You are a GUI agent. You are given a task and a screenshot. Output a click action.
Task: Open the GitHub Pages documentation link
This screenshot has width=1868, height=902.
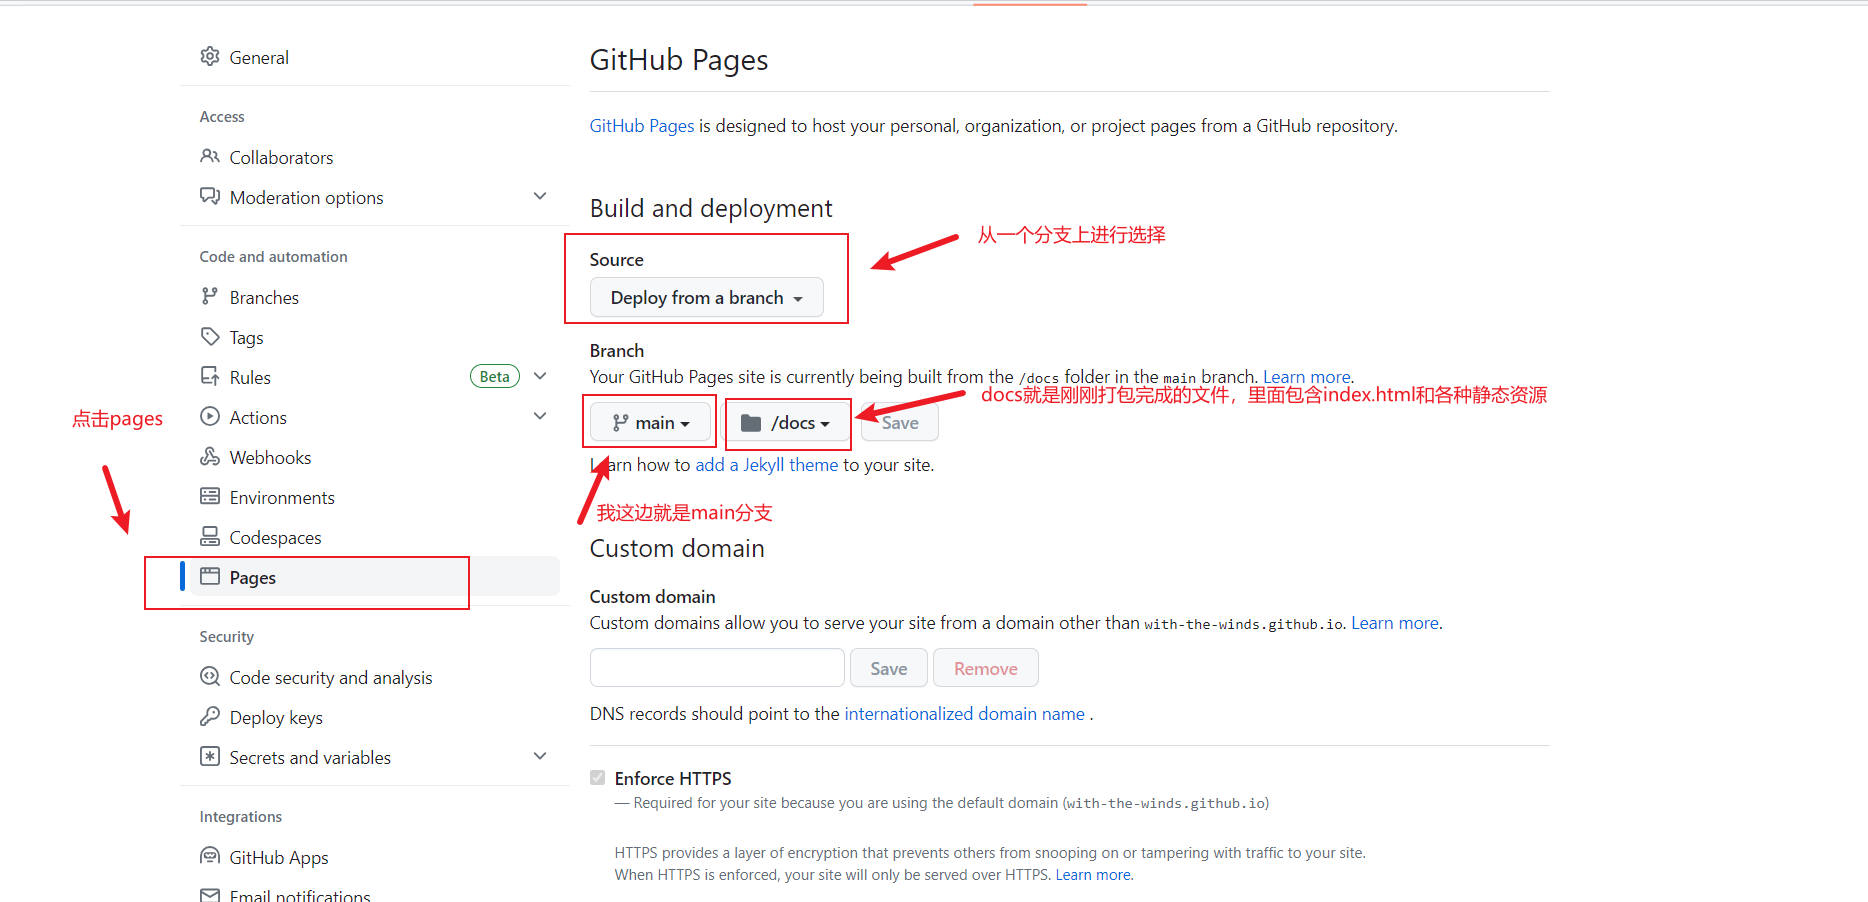click(642, 126)
